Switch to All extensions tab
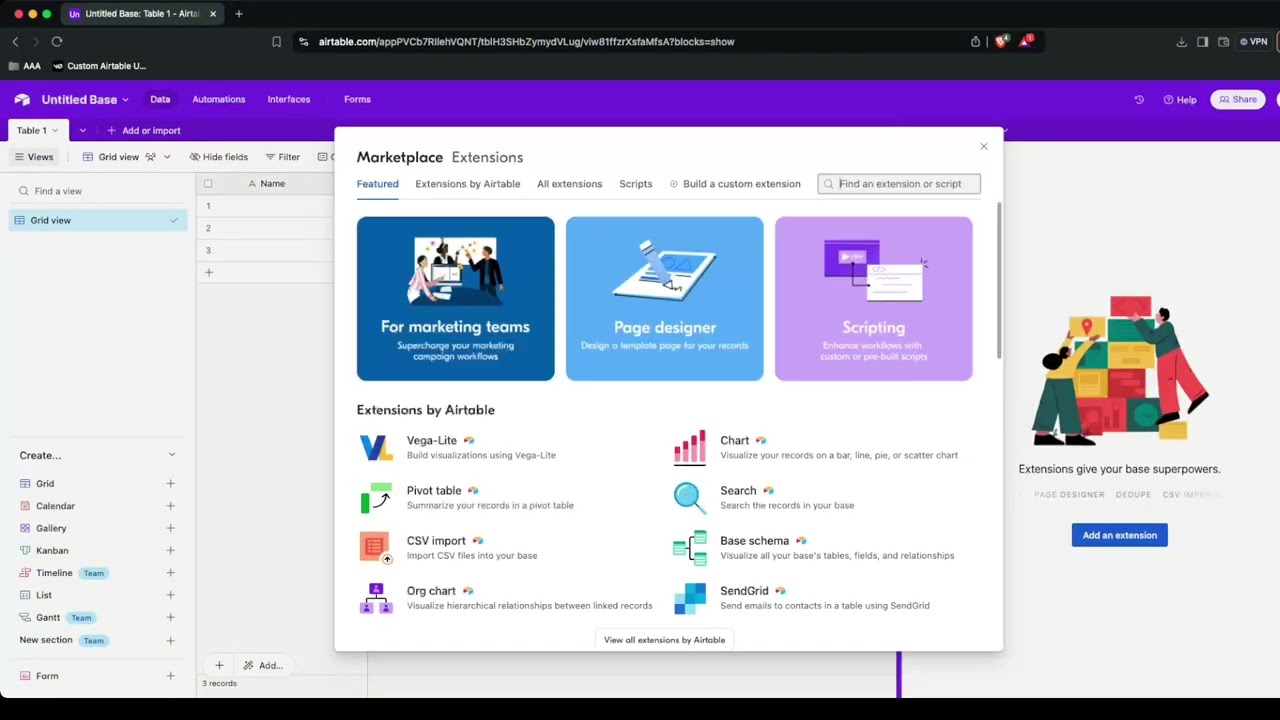This screenshot has width=1280, height=720. 569,184
